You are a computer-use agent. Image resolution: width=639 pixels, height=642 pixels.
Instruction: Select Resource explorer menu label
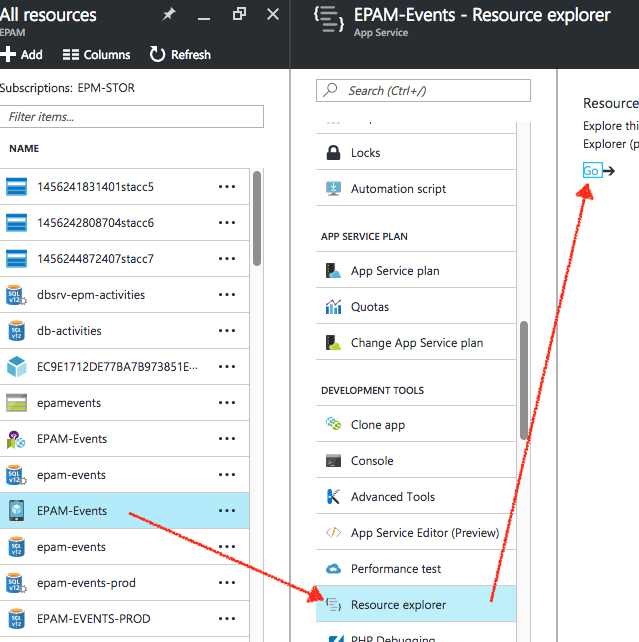click(x=398, y=605)
